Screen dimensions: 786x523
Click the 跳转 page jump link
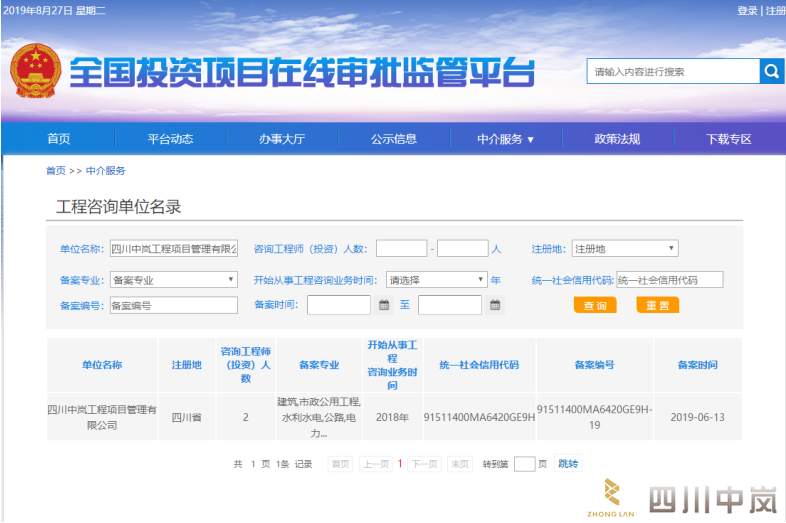567,464
